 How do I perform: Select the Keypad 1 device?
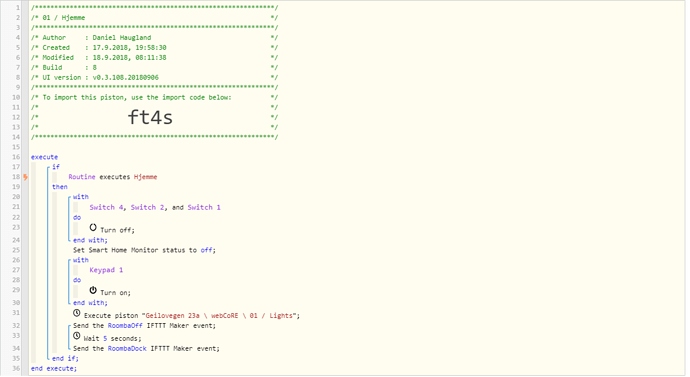106,270
